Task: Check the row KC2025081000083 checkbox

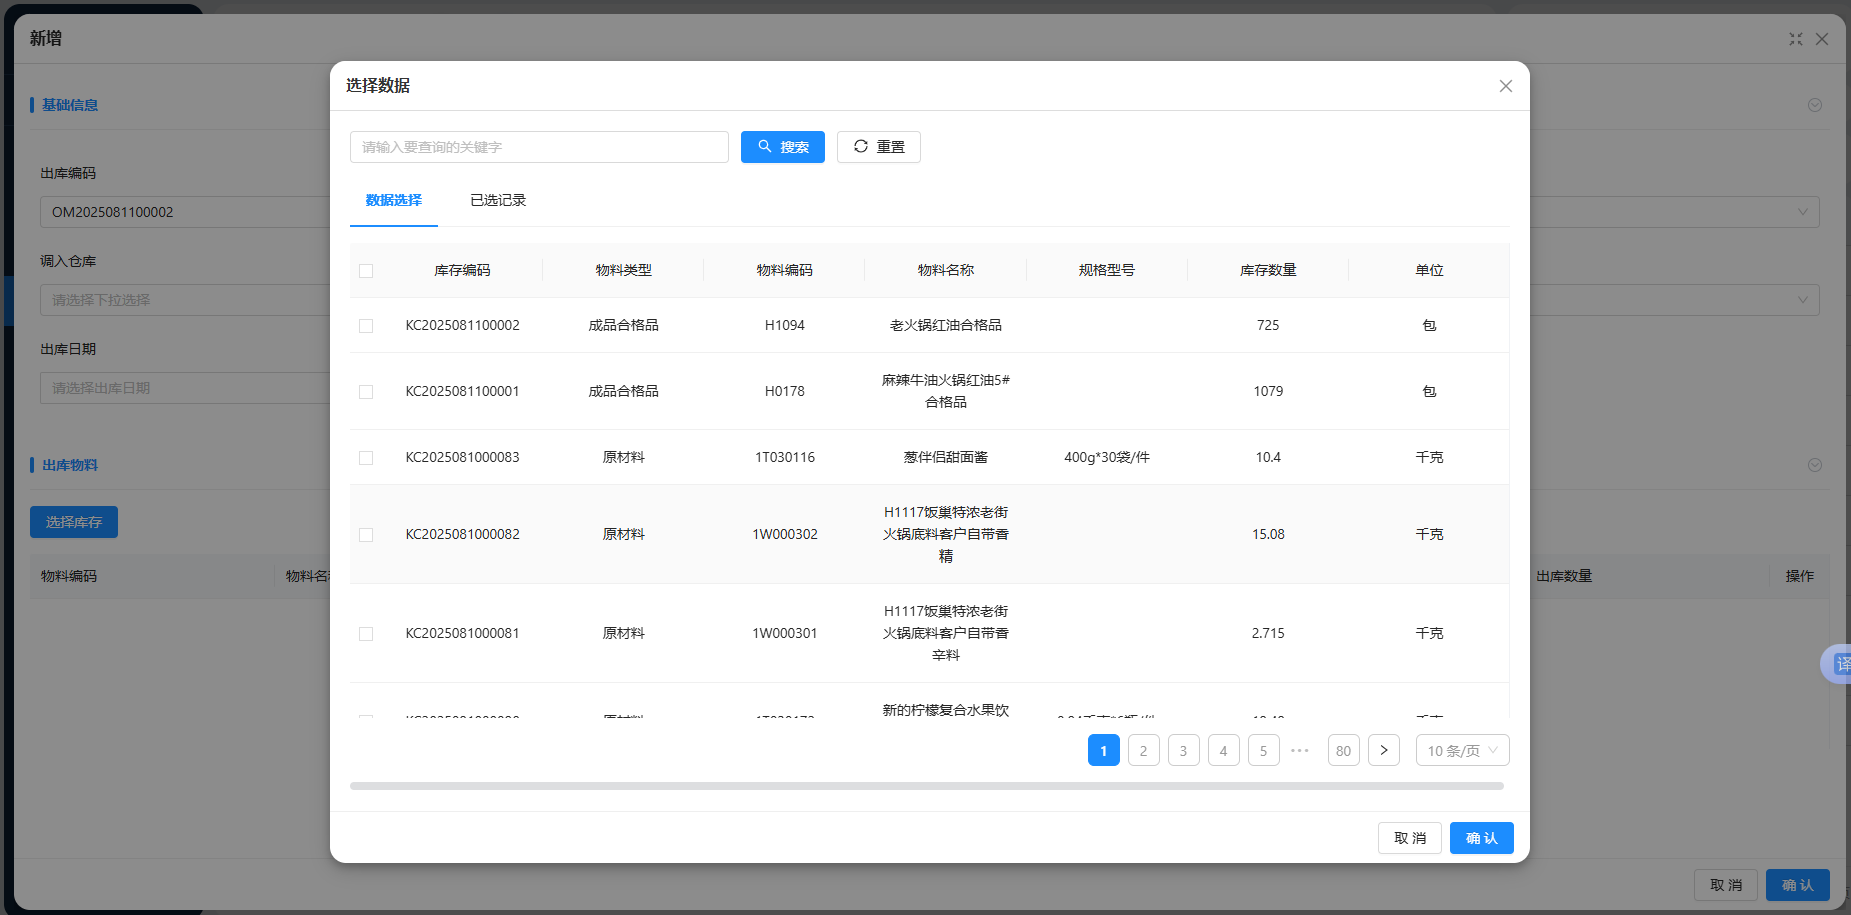Action: click(x=366, y=458)
